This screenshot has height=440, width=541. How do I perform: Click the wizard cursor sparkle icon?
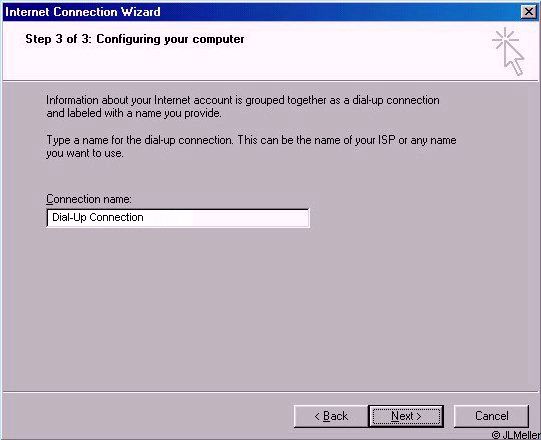coord(509,51)
